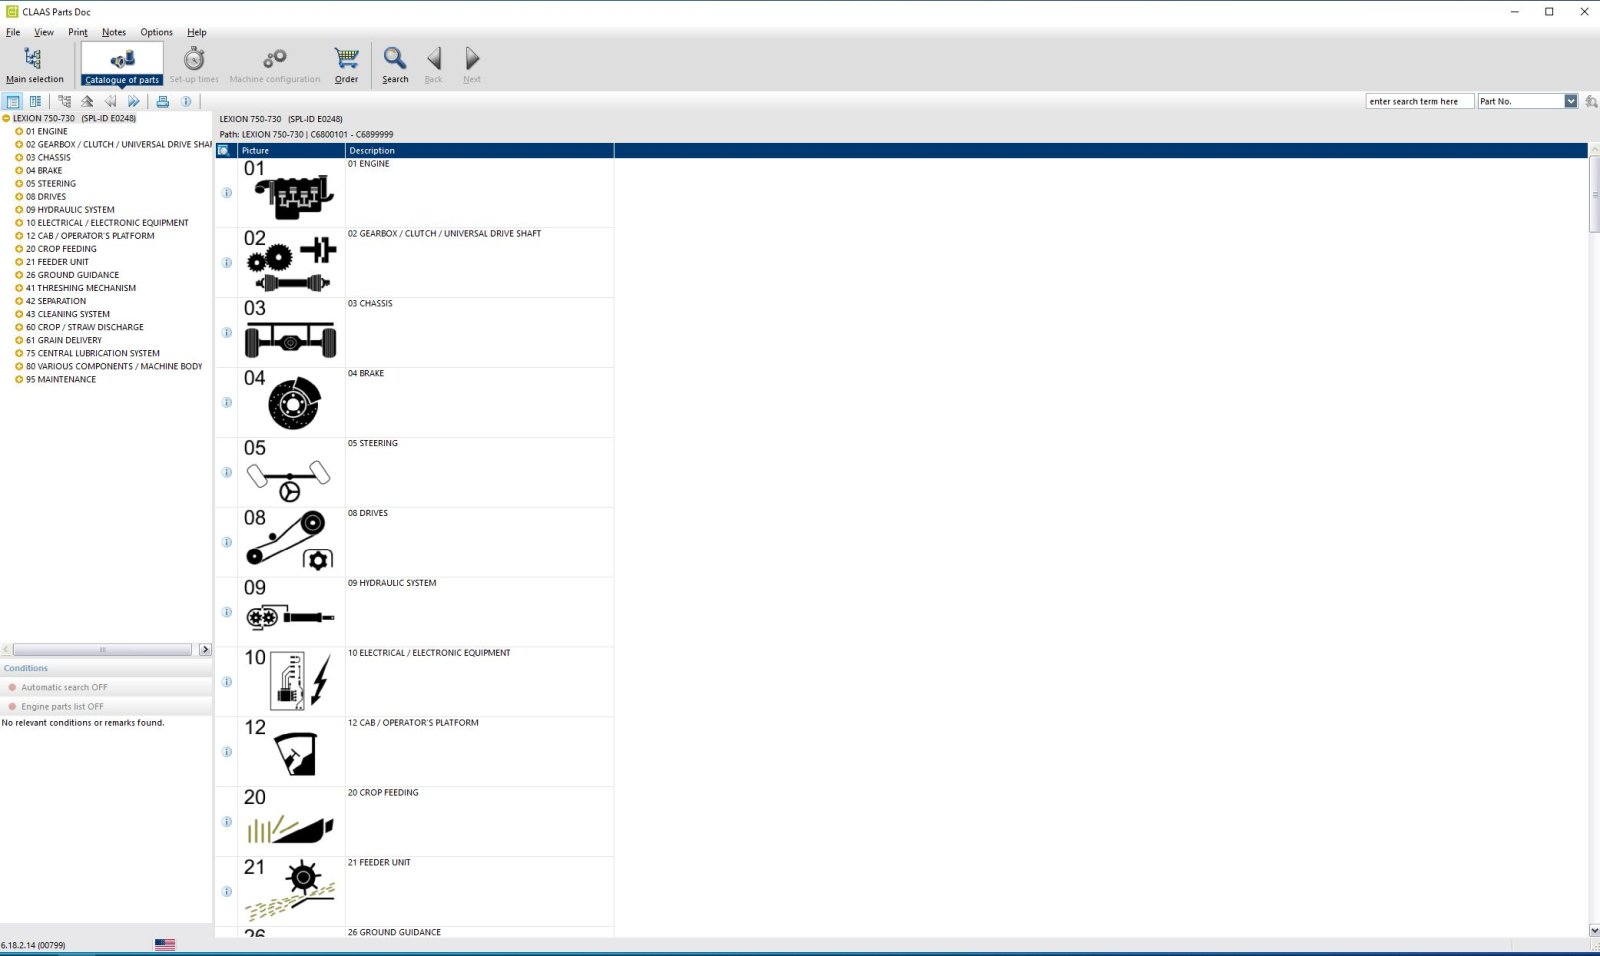Select 43 CLEANING SYSTEM tree item
1600x956 pixels.
[x=68, y=314]
